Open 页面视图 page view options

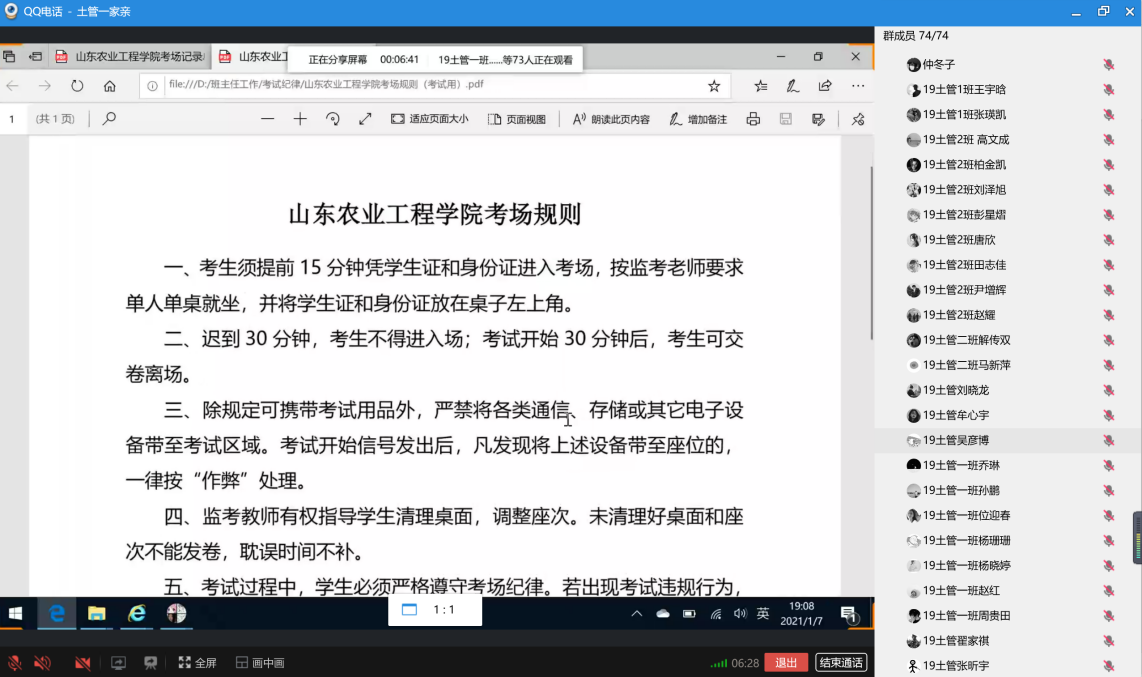coord(517,119)
